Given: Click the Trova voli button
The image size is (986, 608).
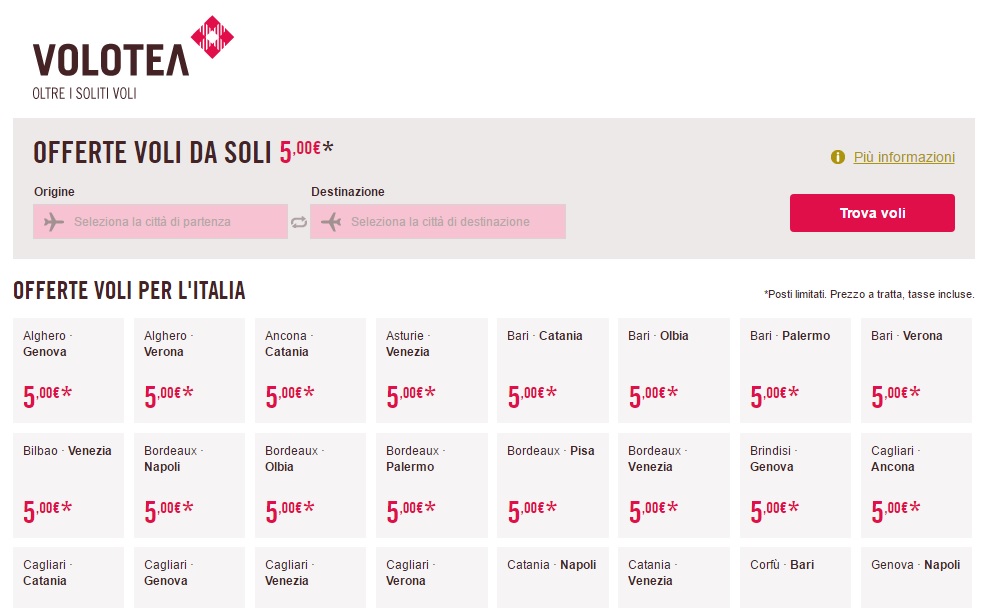Looking at the screenshot, I should point(872,213).
